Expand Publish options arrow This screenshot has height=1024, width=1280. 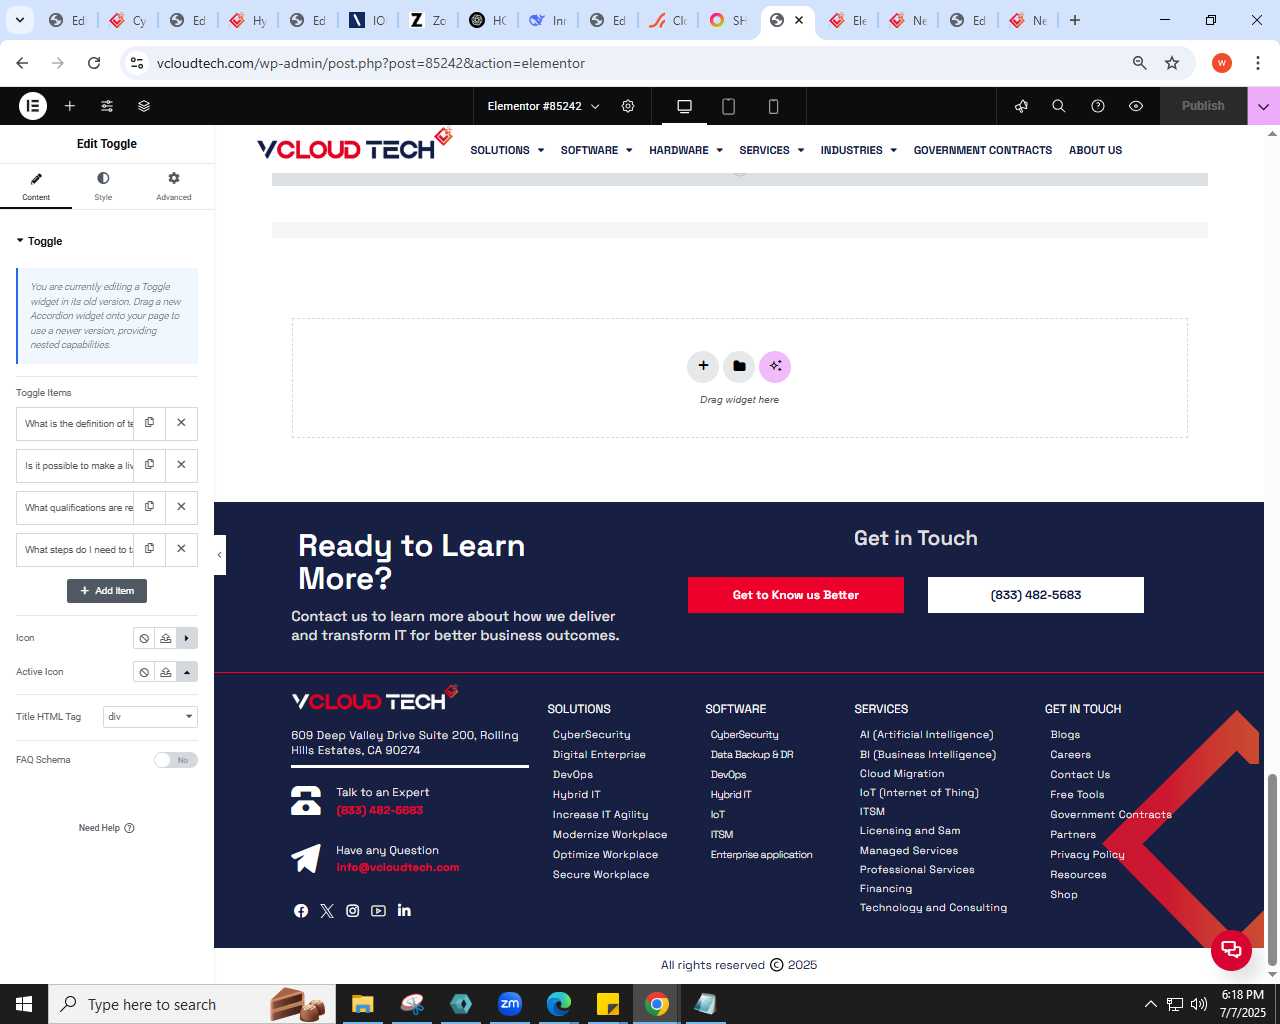click(1263, 106)
